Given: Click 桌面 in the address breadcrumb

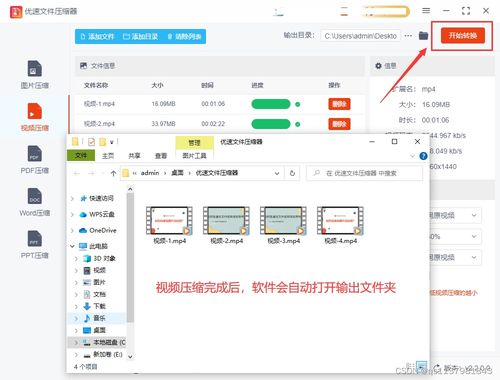Looking at the screenshot, I should (177, 173).
